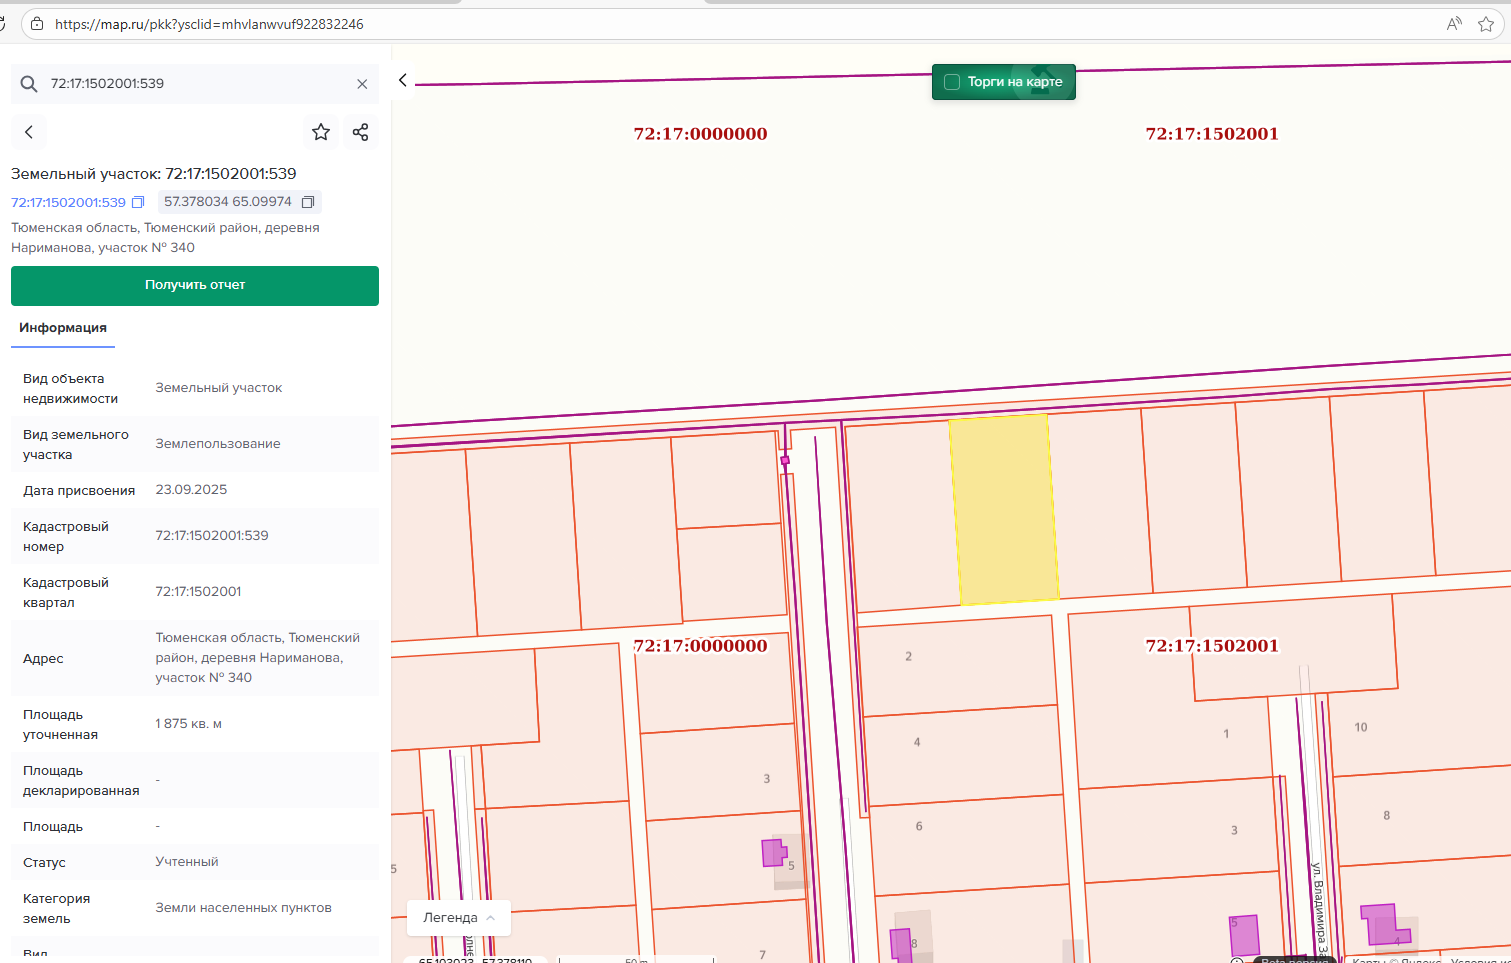Add parcel to favorites with star icon
This screenshot has width=1511, height=963.
tap(321, 132)
